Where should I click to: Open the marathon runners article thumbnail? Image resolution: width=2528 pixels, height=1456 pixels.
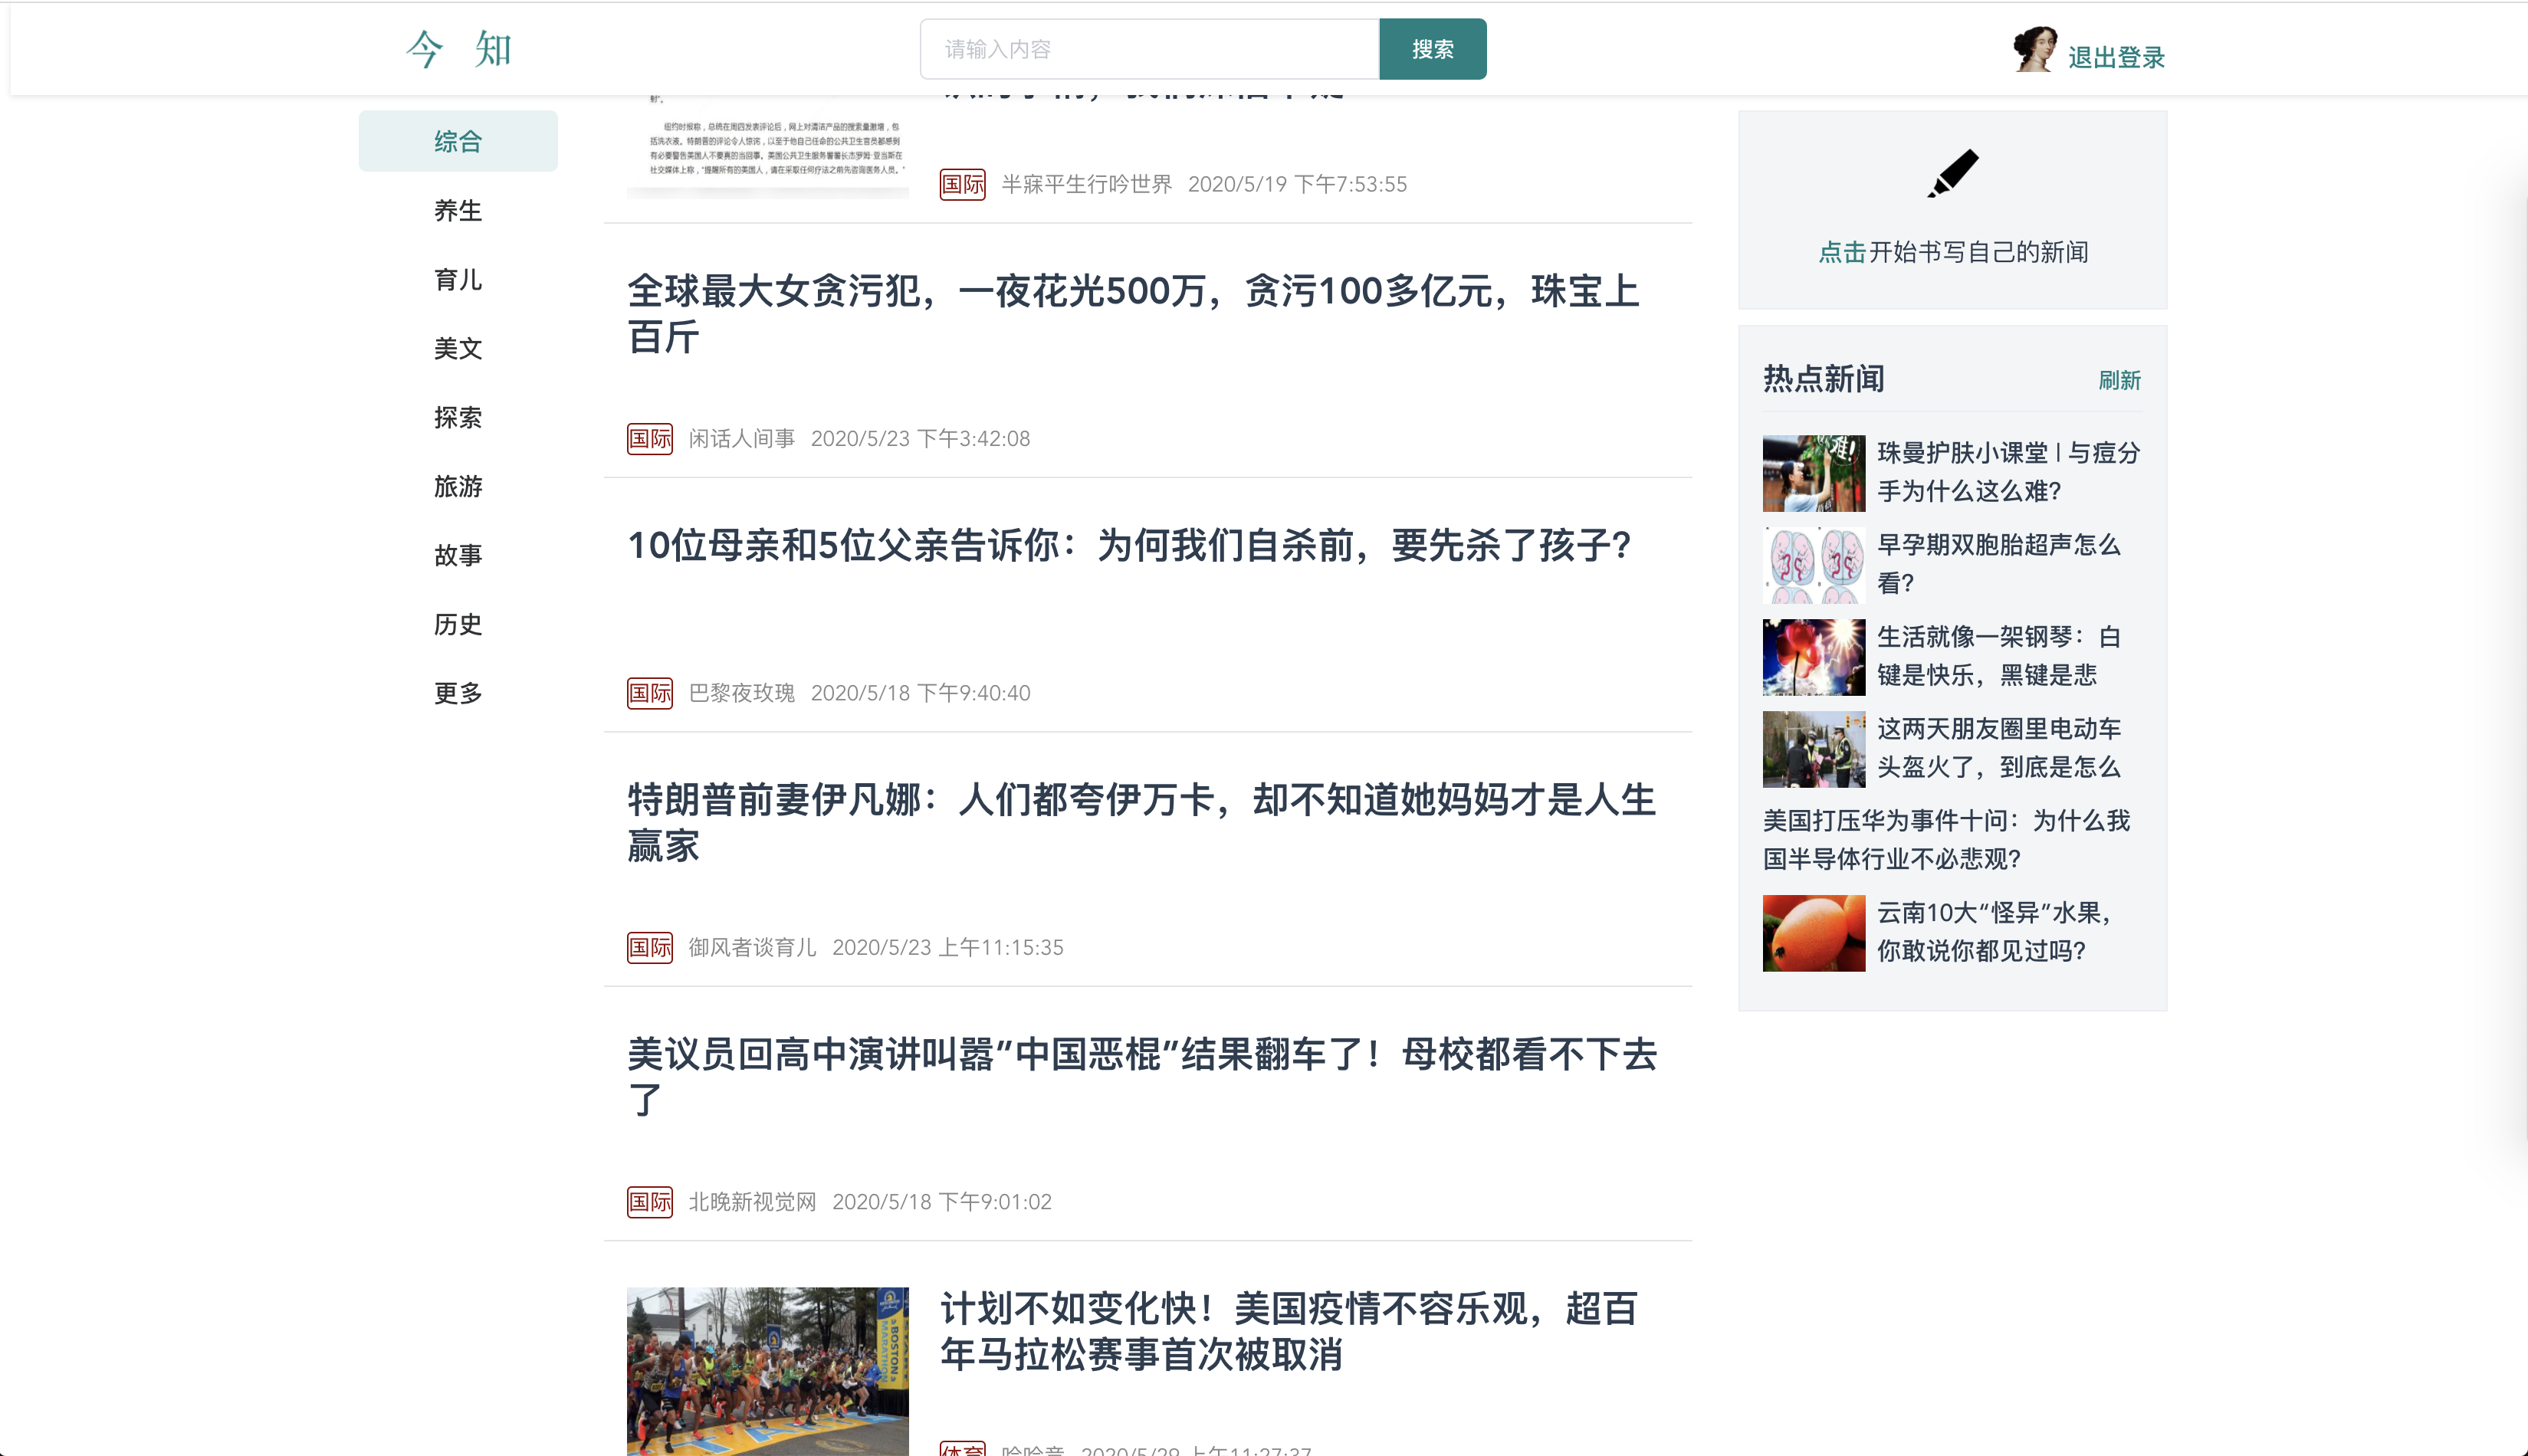click(767, 1370)
